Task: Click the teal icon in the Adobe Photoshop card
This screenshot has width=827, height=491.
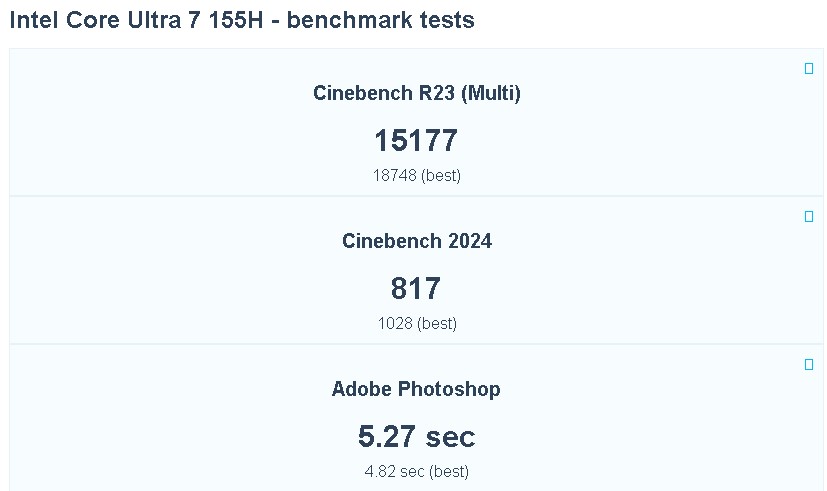Action: click(x=809, y=364)
